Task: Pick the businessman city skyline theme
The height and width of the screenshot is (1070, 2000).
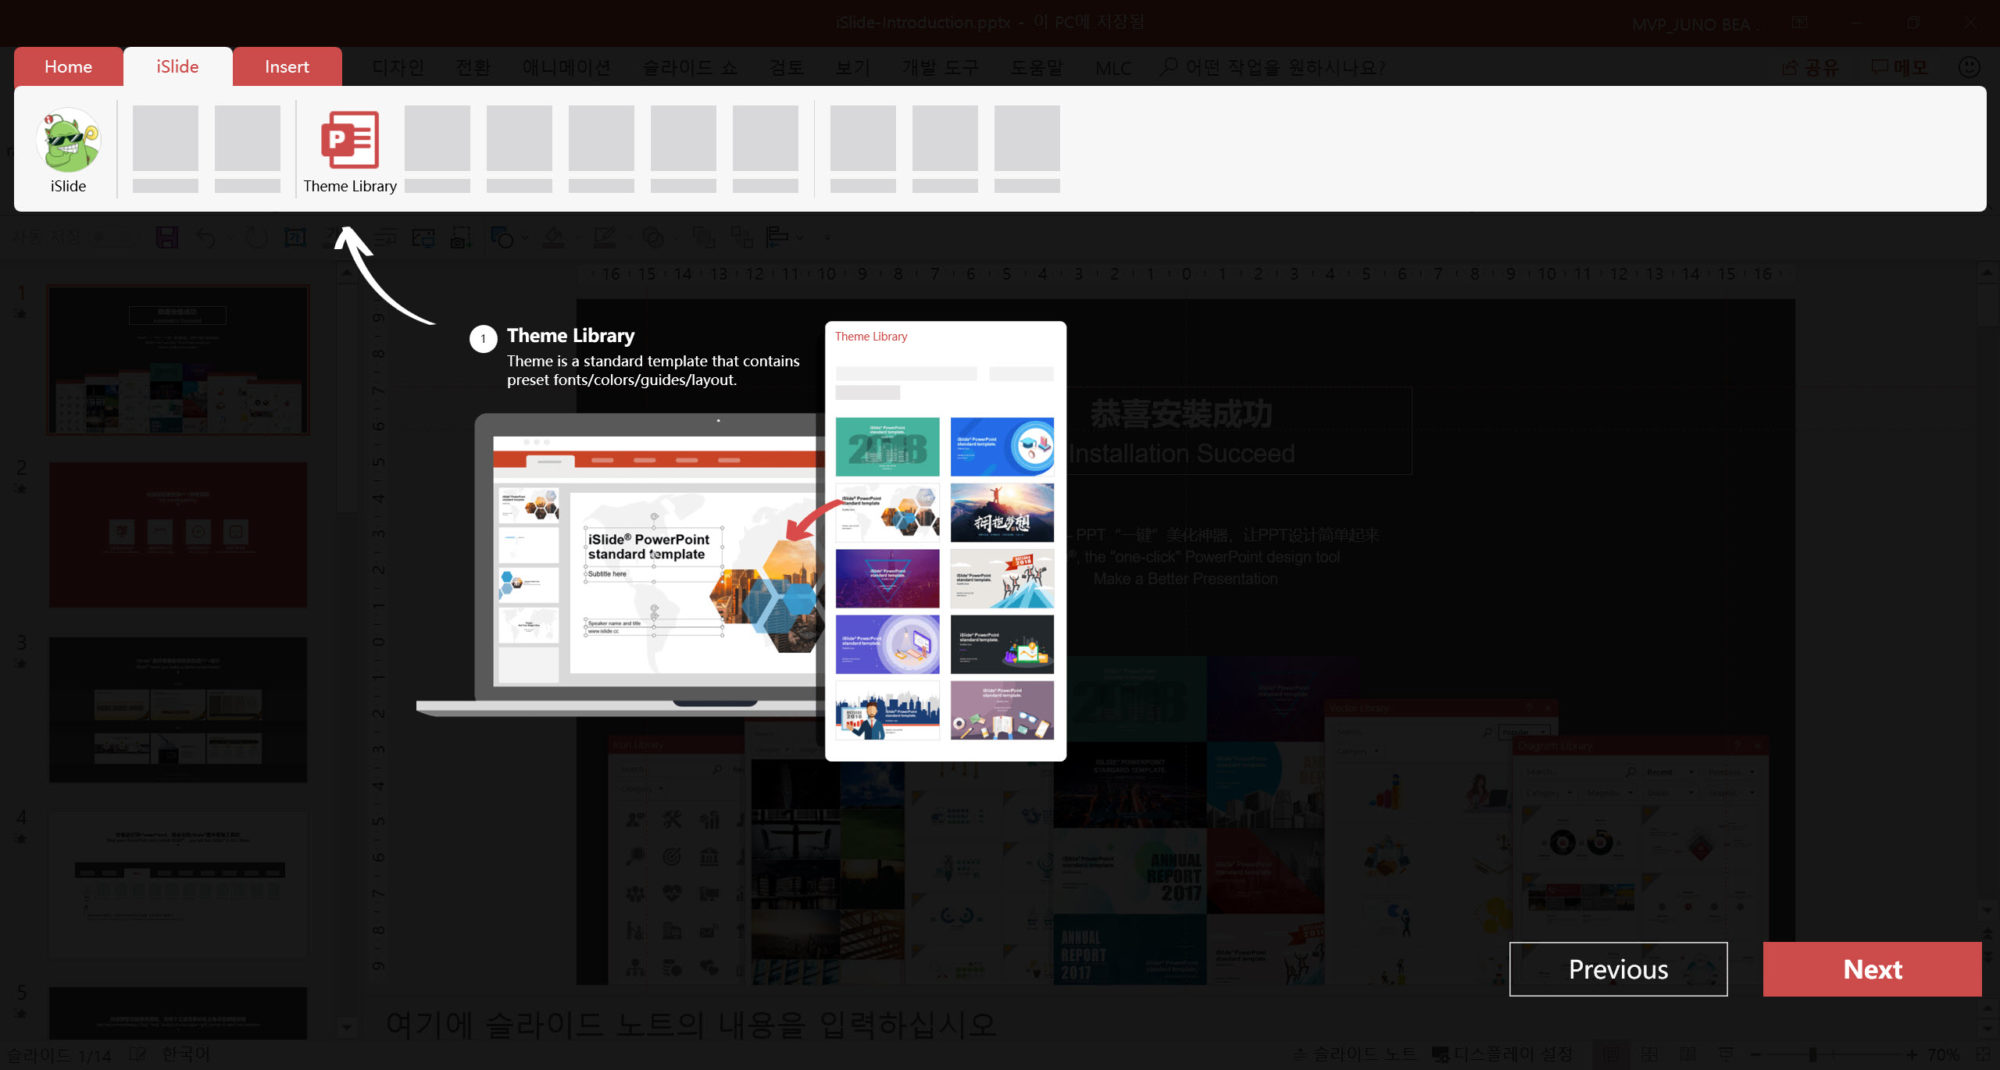Action: (887, 710)
